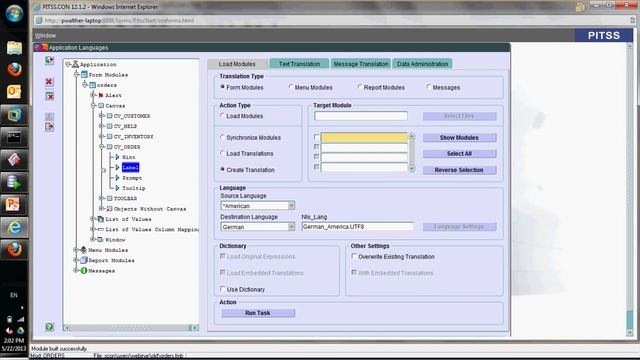
Task: Click the exit door icon in left toolbar
Action: click(49, 127)
